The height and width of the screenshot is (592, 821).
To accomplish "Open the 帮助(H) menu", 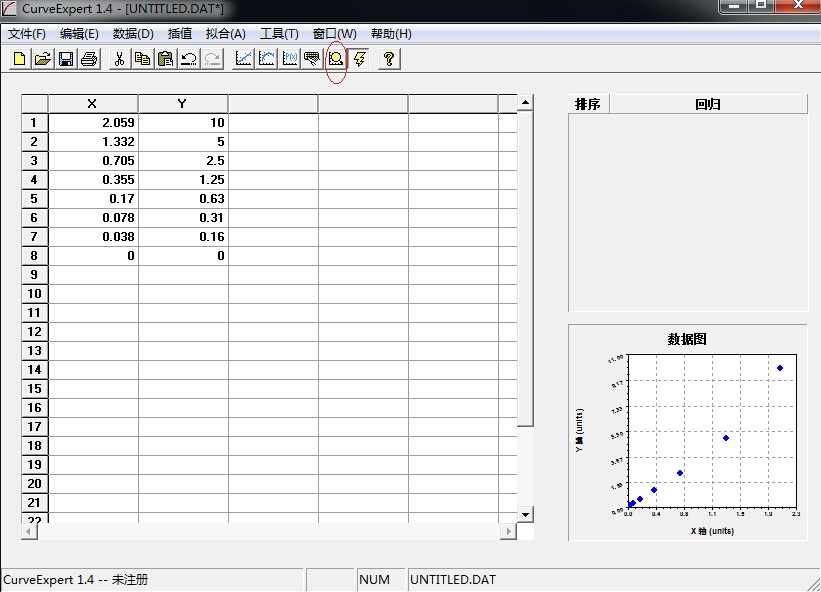I will pyautogui.click(x=391, y=34).
